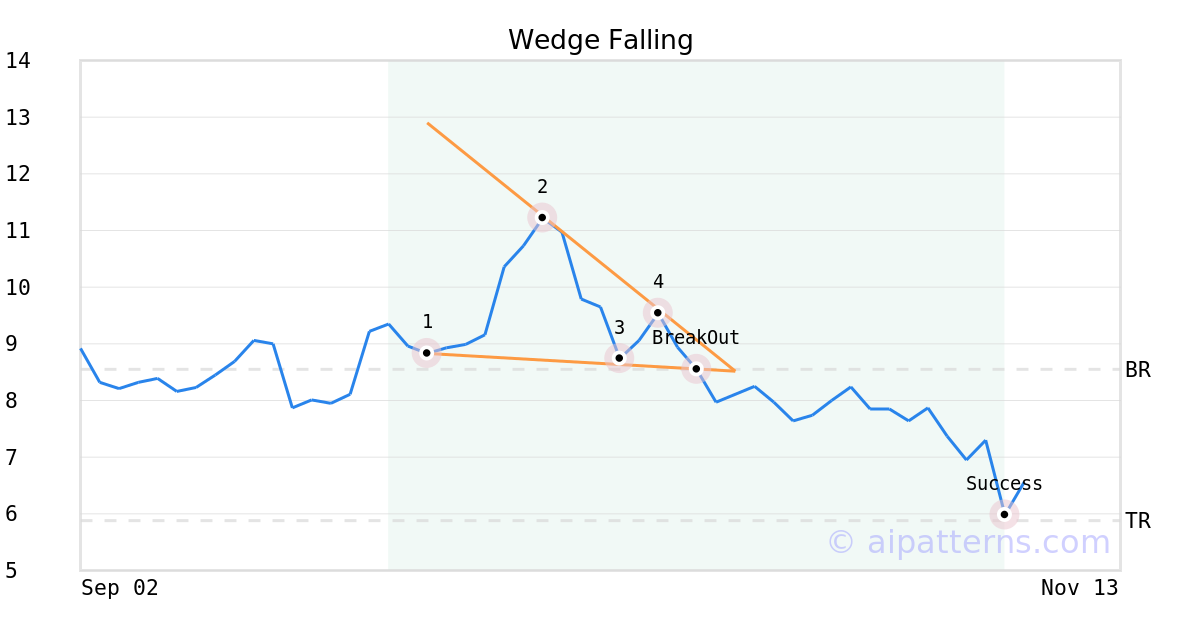
Task: Click the upper orange trendline's top end
Action: click(x=428, y=123)
